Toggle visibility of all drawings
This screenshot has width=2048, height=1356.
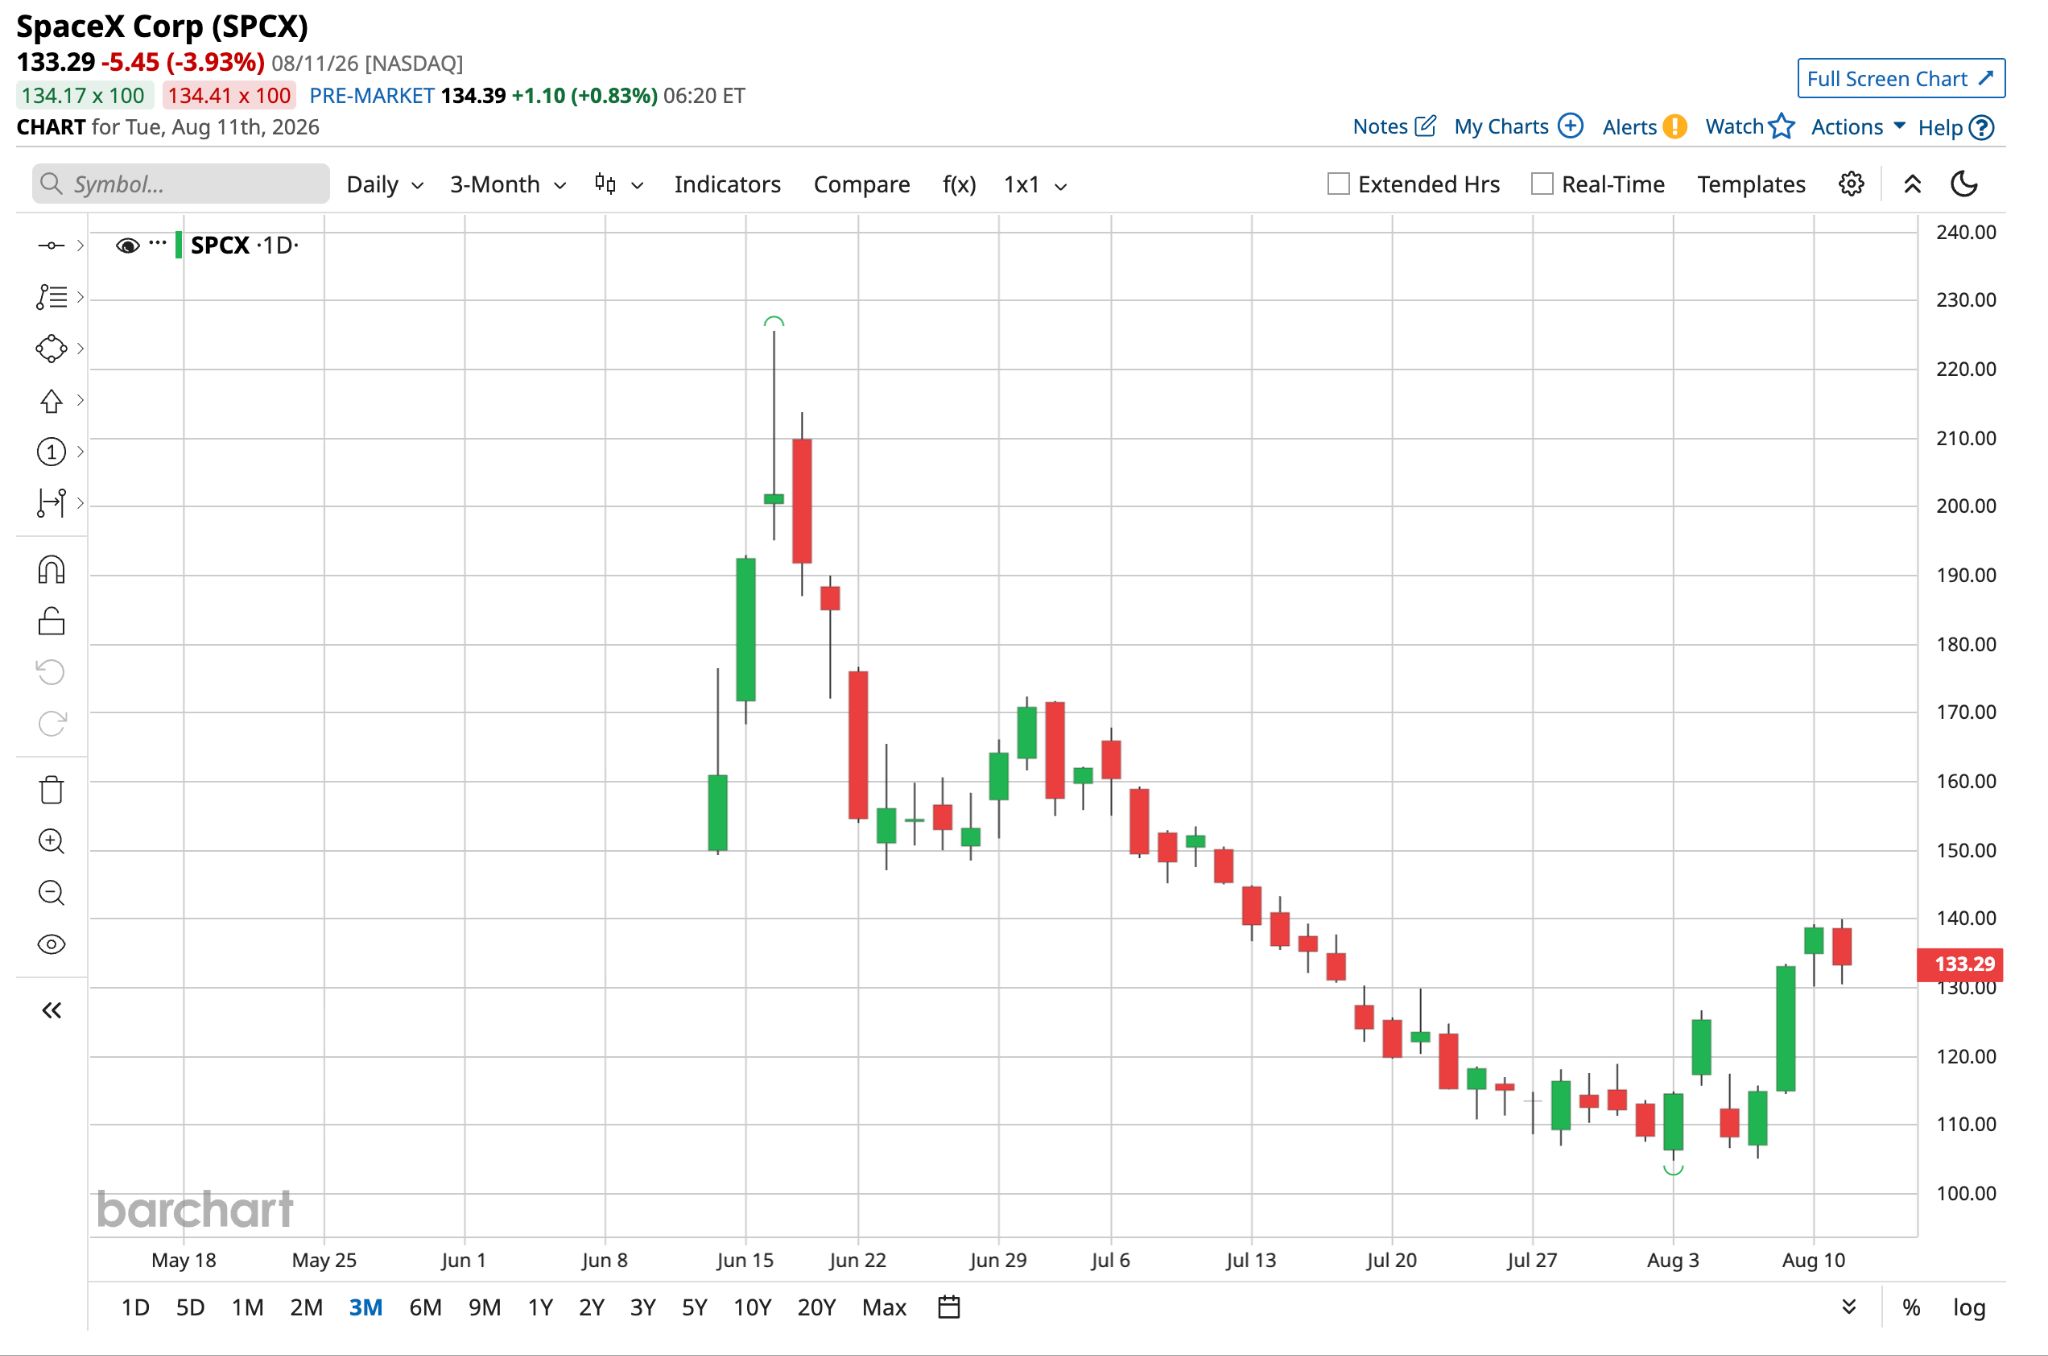coord(51,945)
